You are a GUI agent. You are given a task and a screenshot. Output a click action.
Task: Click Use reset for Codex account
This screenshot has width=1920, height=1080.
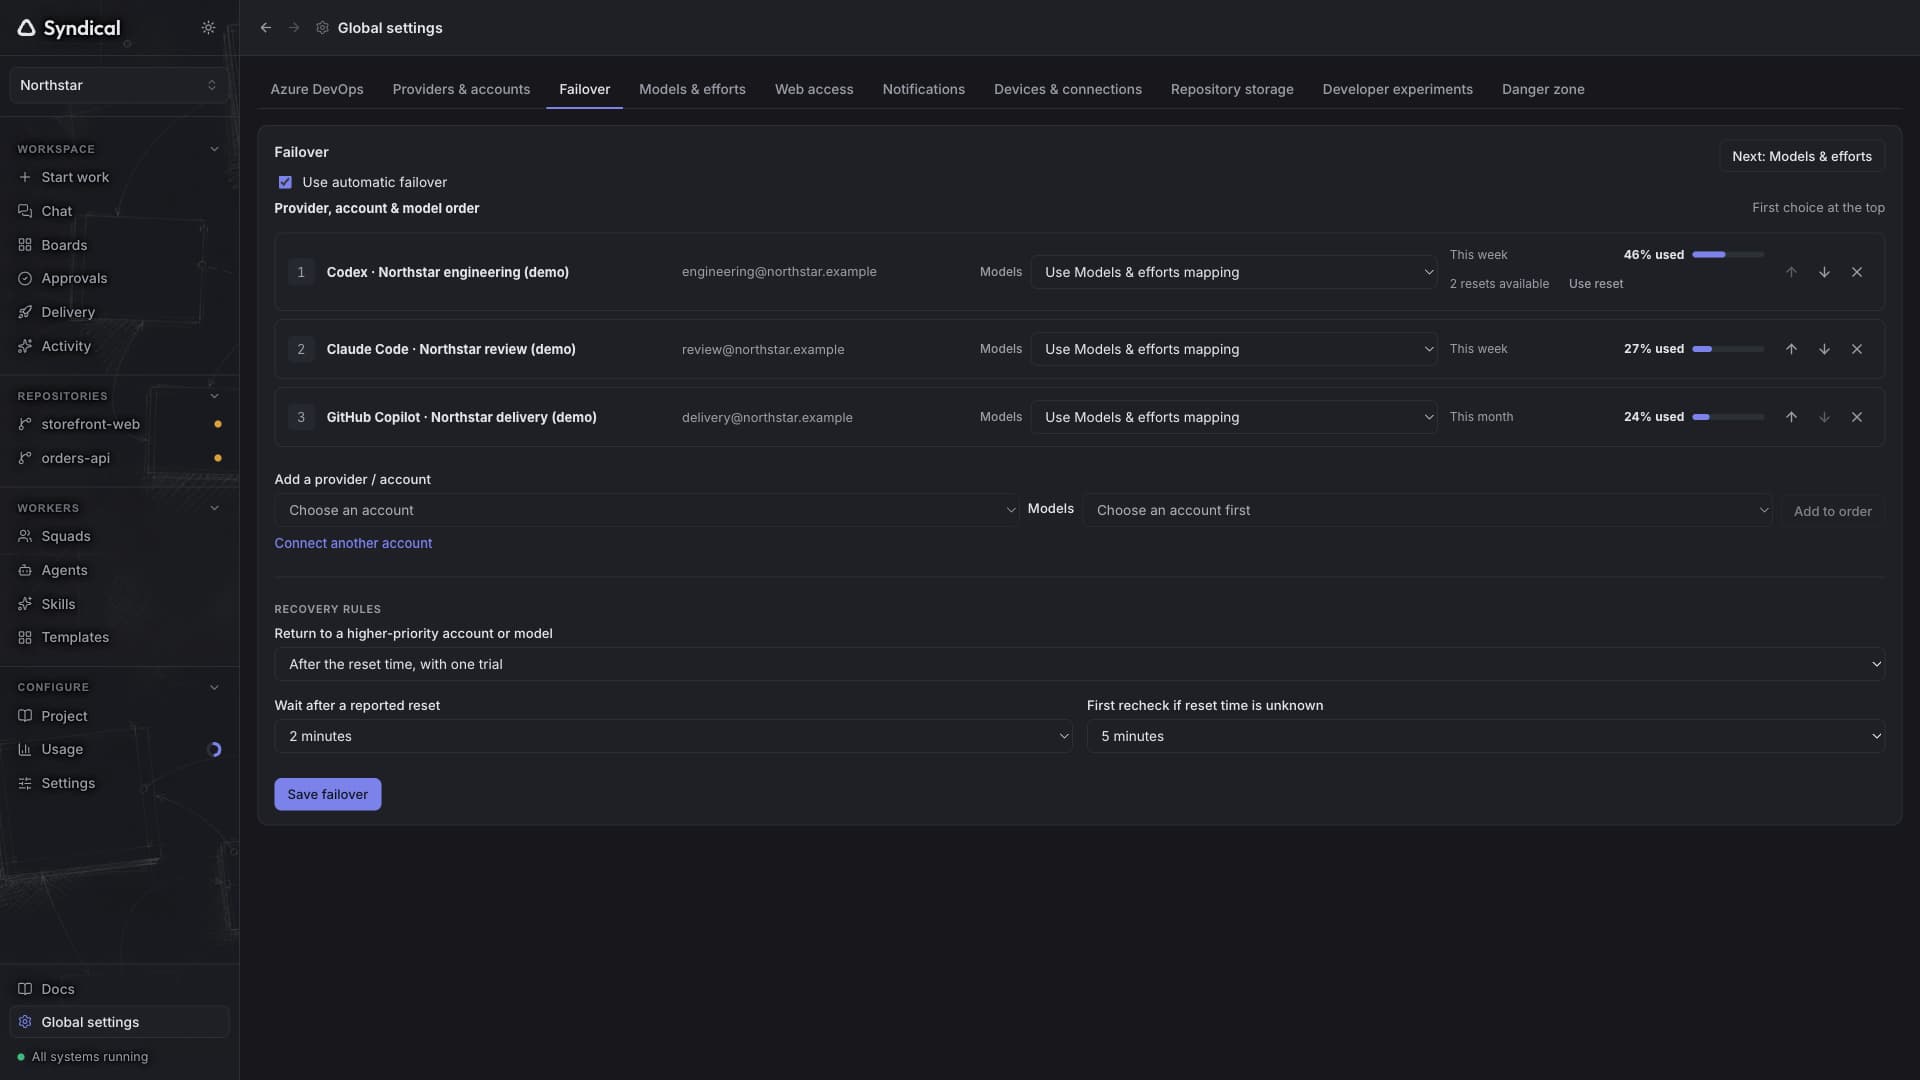1596,284
